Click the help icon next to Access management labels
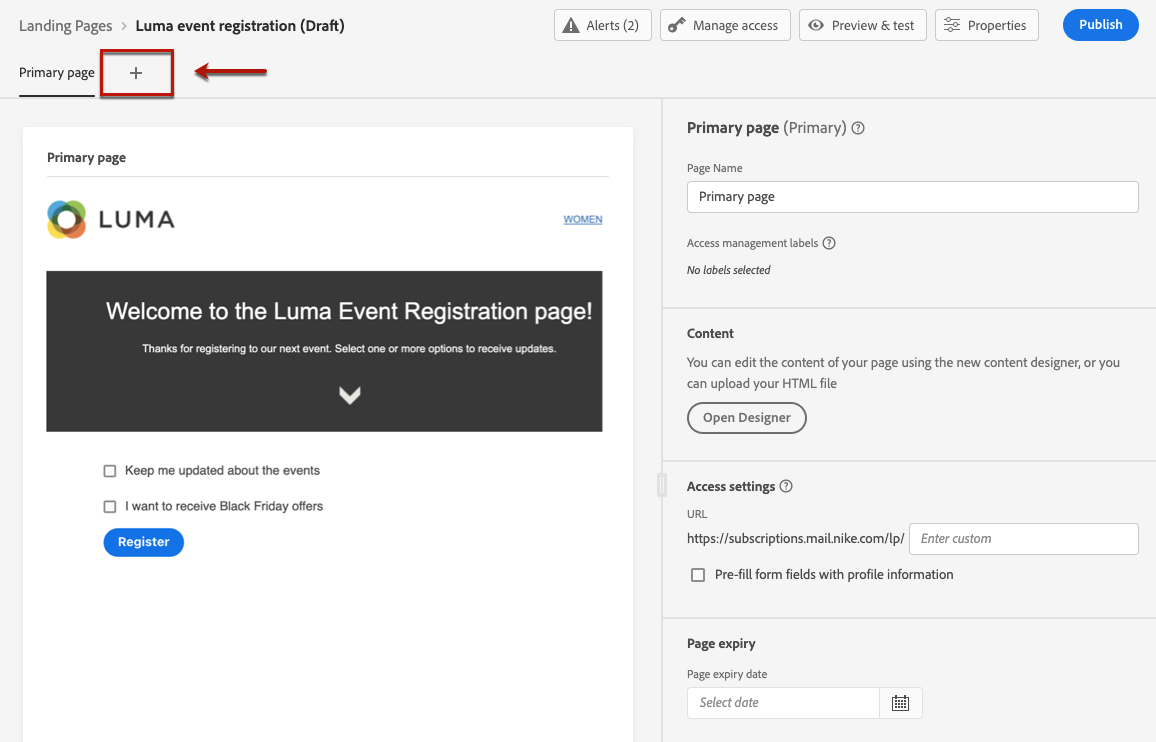Screen dimensions: 1156x742 pos(829,243)
